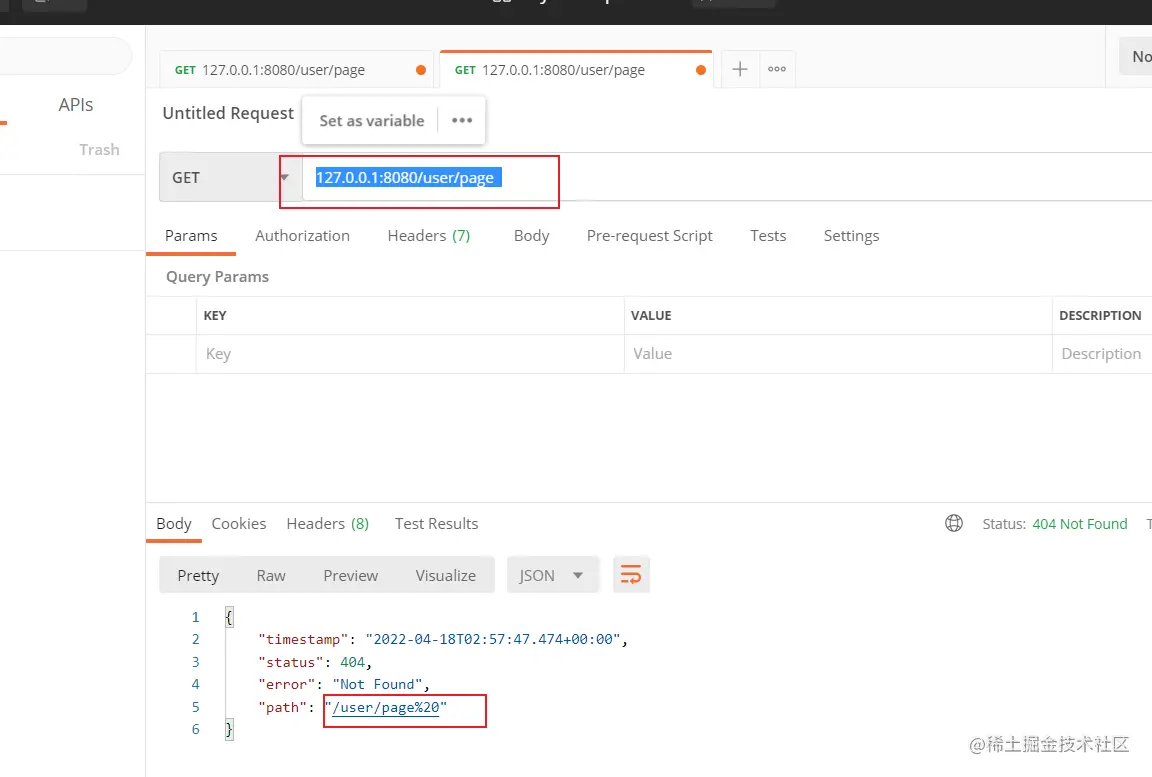The width and height of the screenshot is (1152, 777).
Task: Click the 404 Not Found status text
Action: (1079, 524)
